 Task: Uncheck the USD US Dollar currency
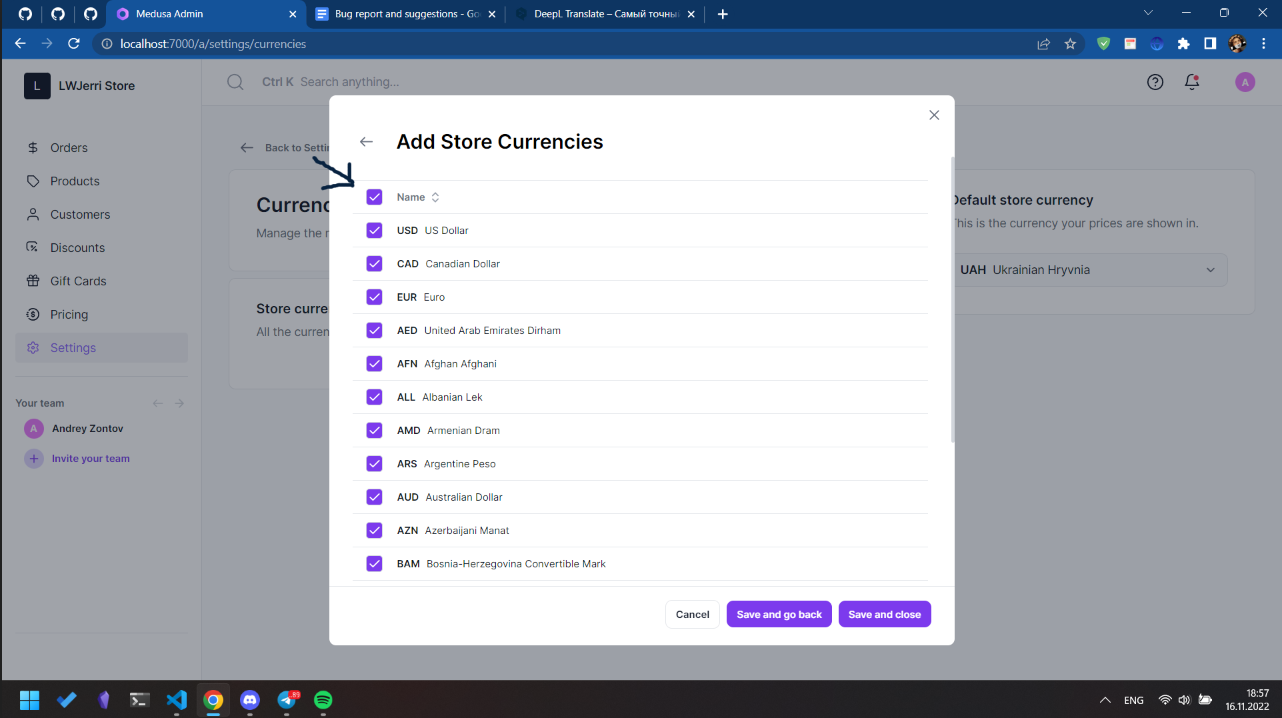[374, 230]
